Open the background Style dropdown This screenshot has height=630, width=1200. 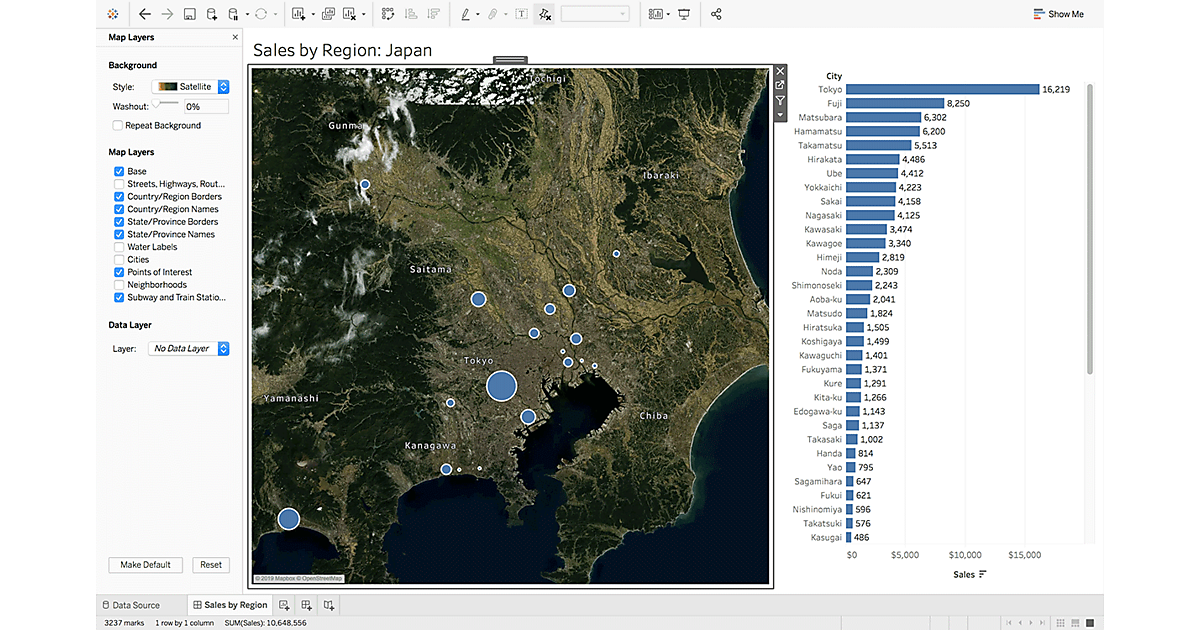tap(190, 87)
